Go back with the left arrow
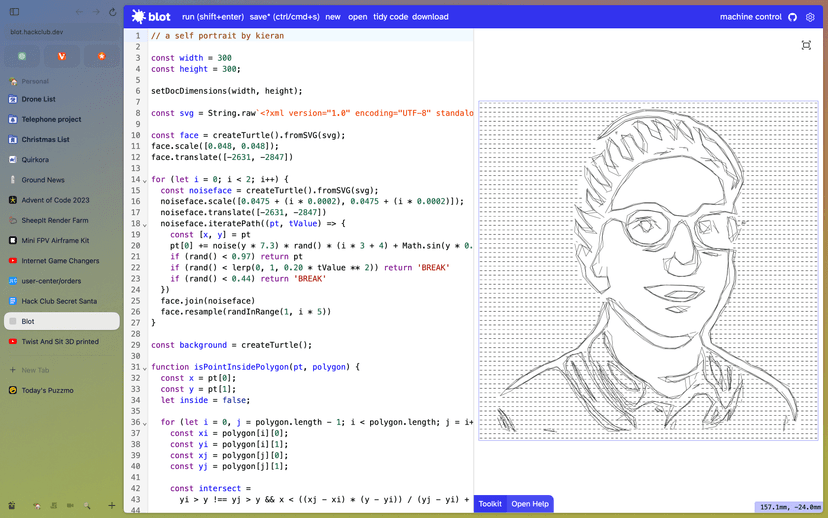 (x=79, y=12)
